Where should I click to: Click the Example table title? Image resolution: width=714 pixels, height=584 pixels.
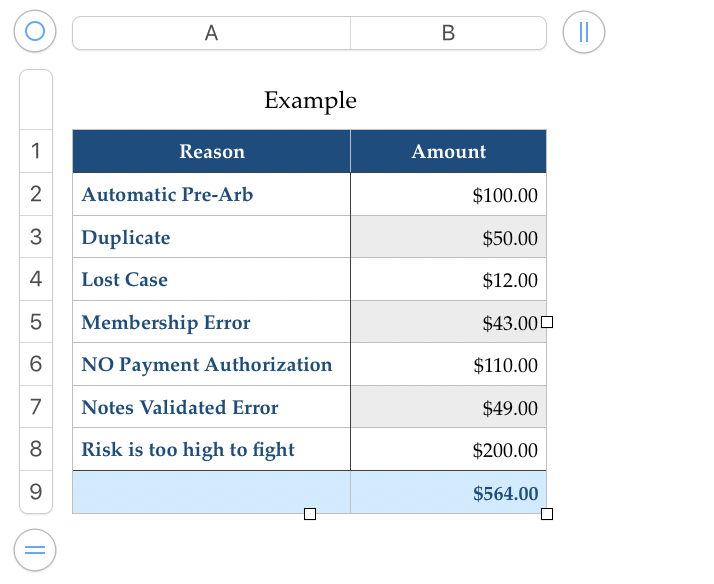pyautogui.click(x=310, y=100)
